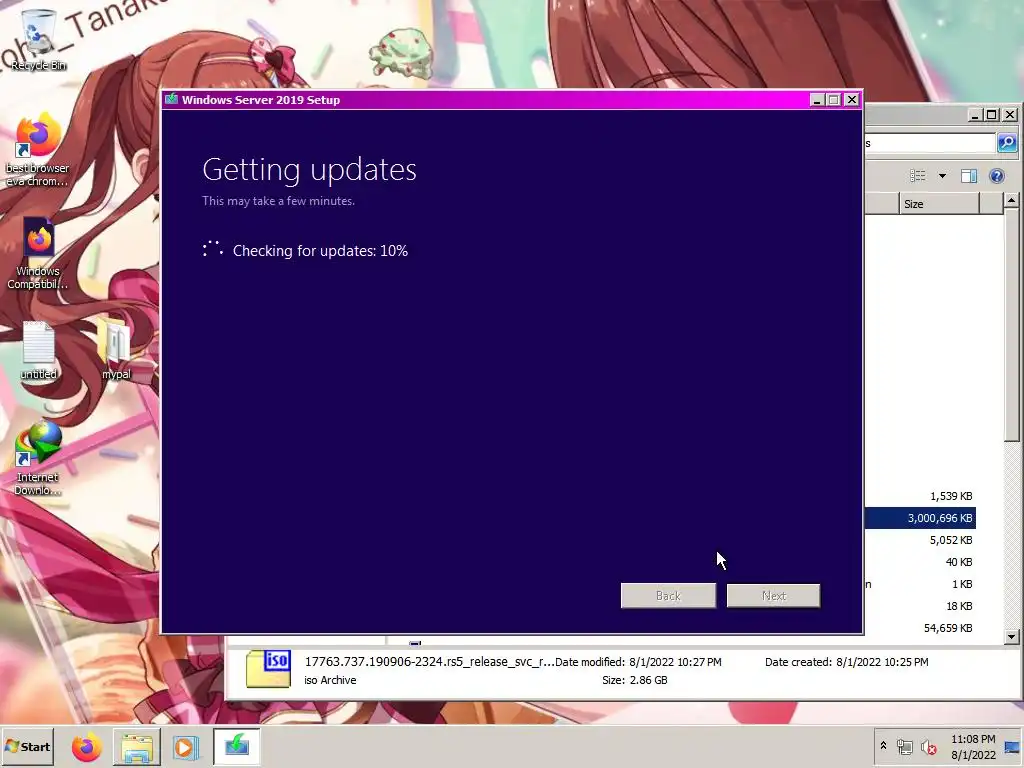Image resolution: width=1024 pixels, height=768 pixels.
Task: Click the Back button in Setup
Action: point(668,596)
